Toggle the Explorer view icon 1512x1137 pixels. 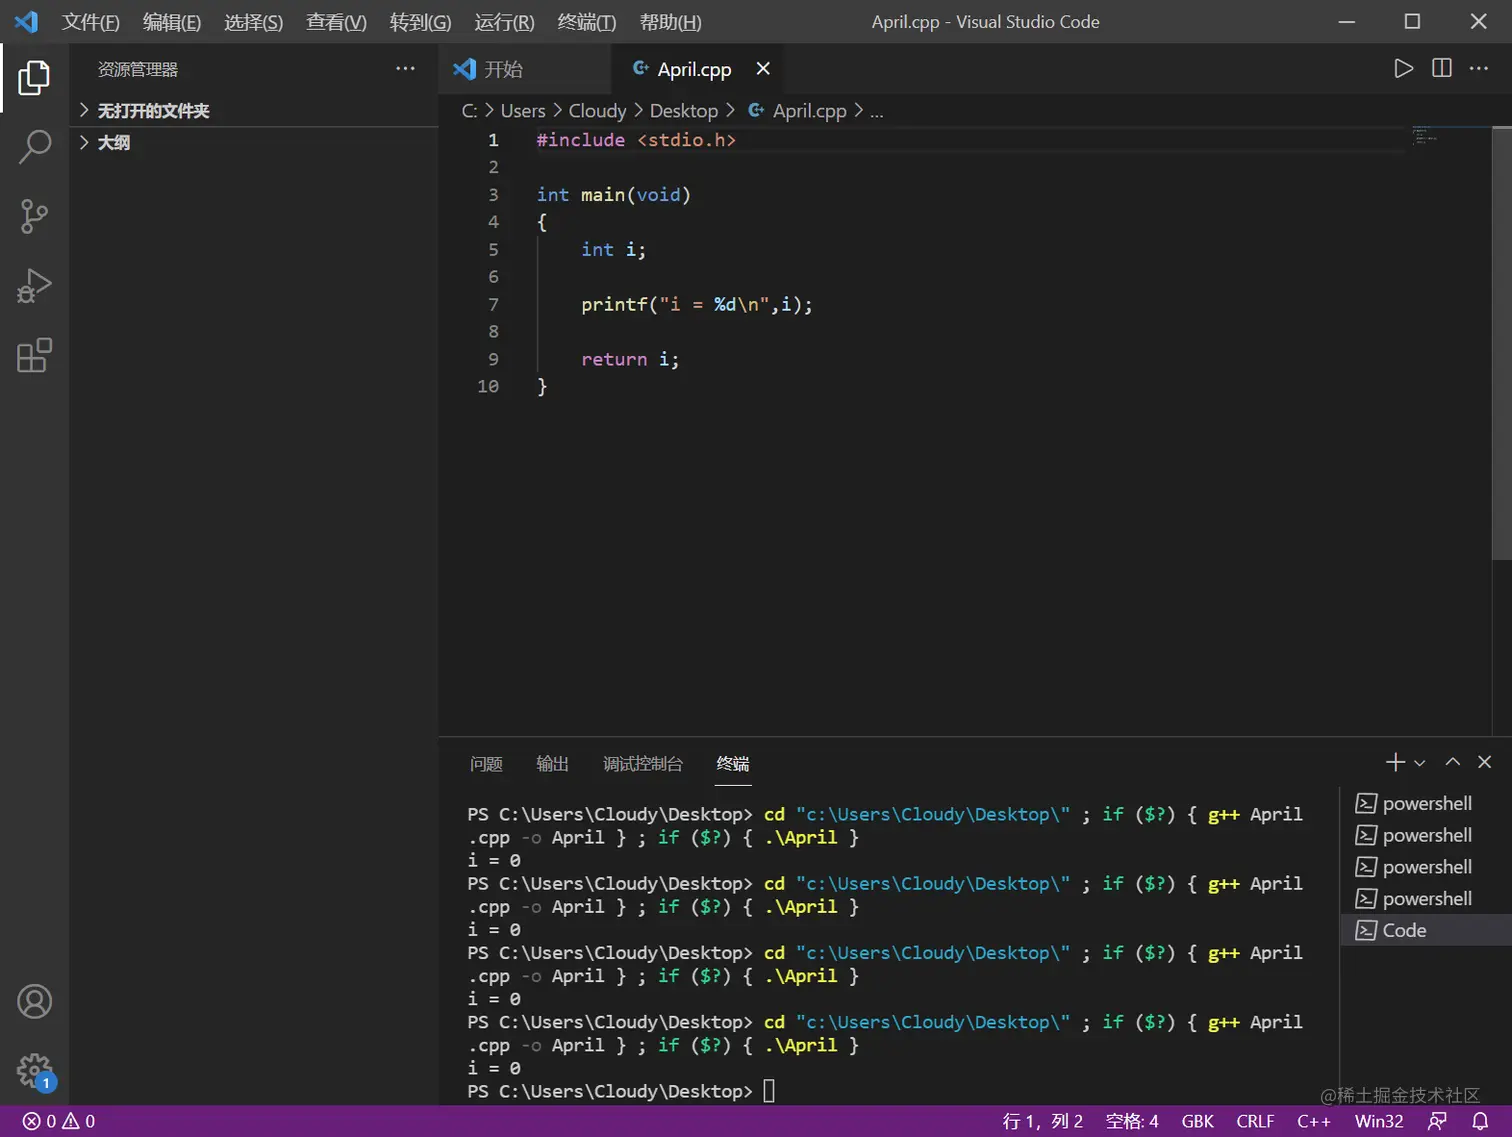tap(34, 77)
